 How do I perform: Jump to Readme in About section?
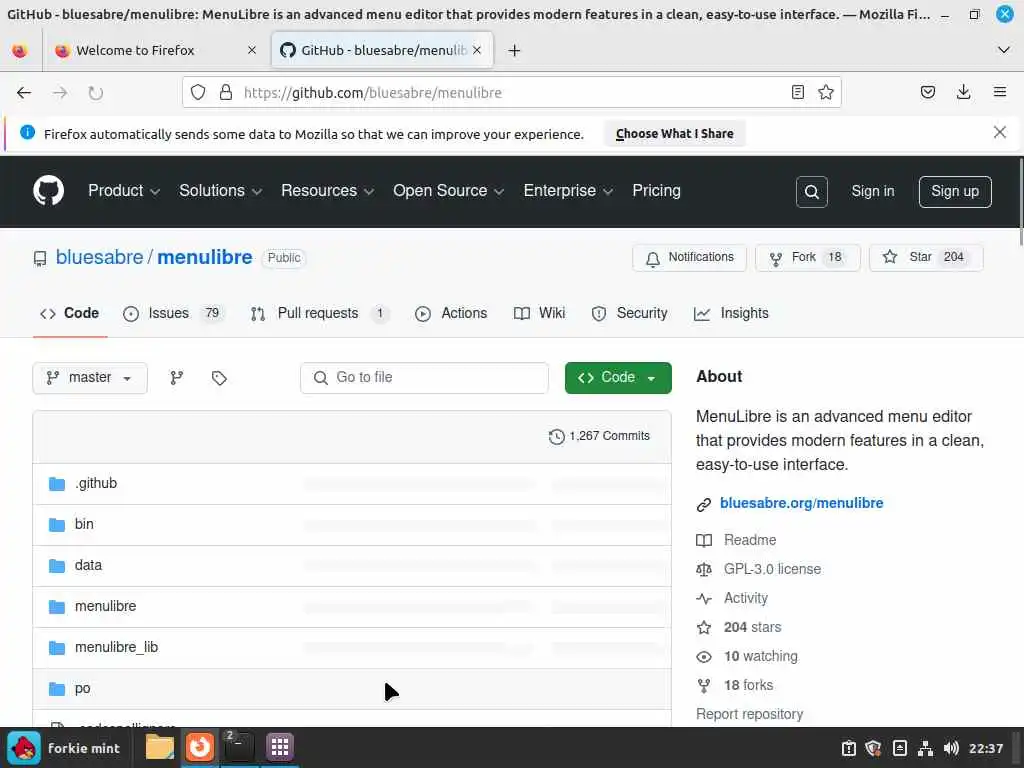(x=737, y=540)
